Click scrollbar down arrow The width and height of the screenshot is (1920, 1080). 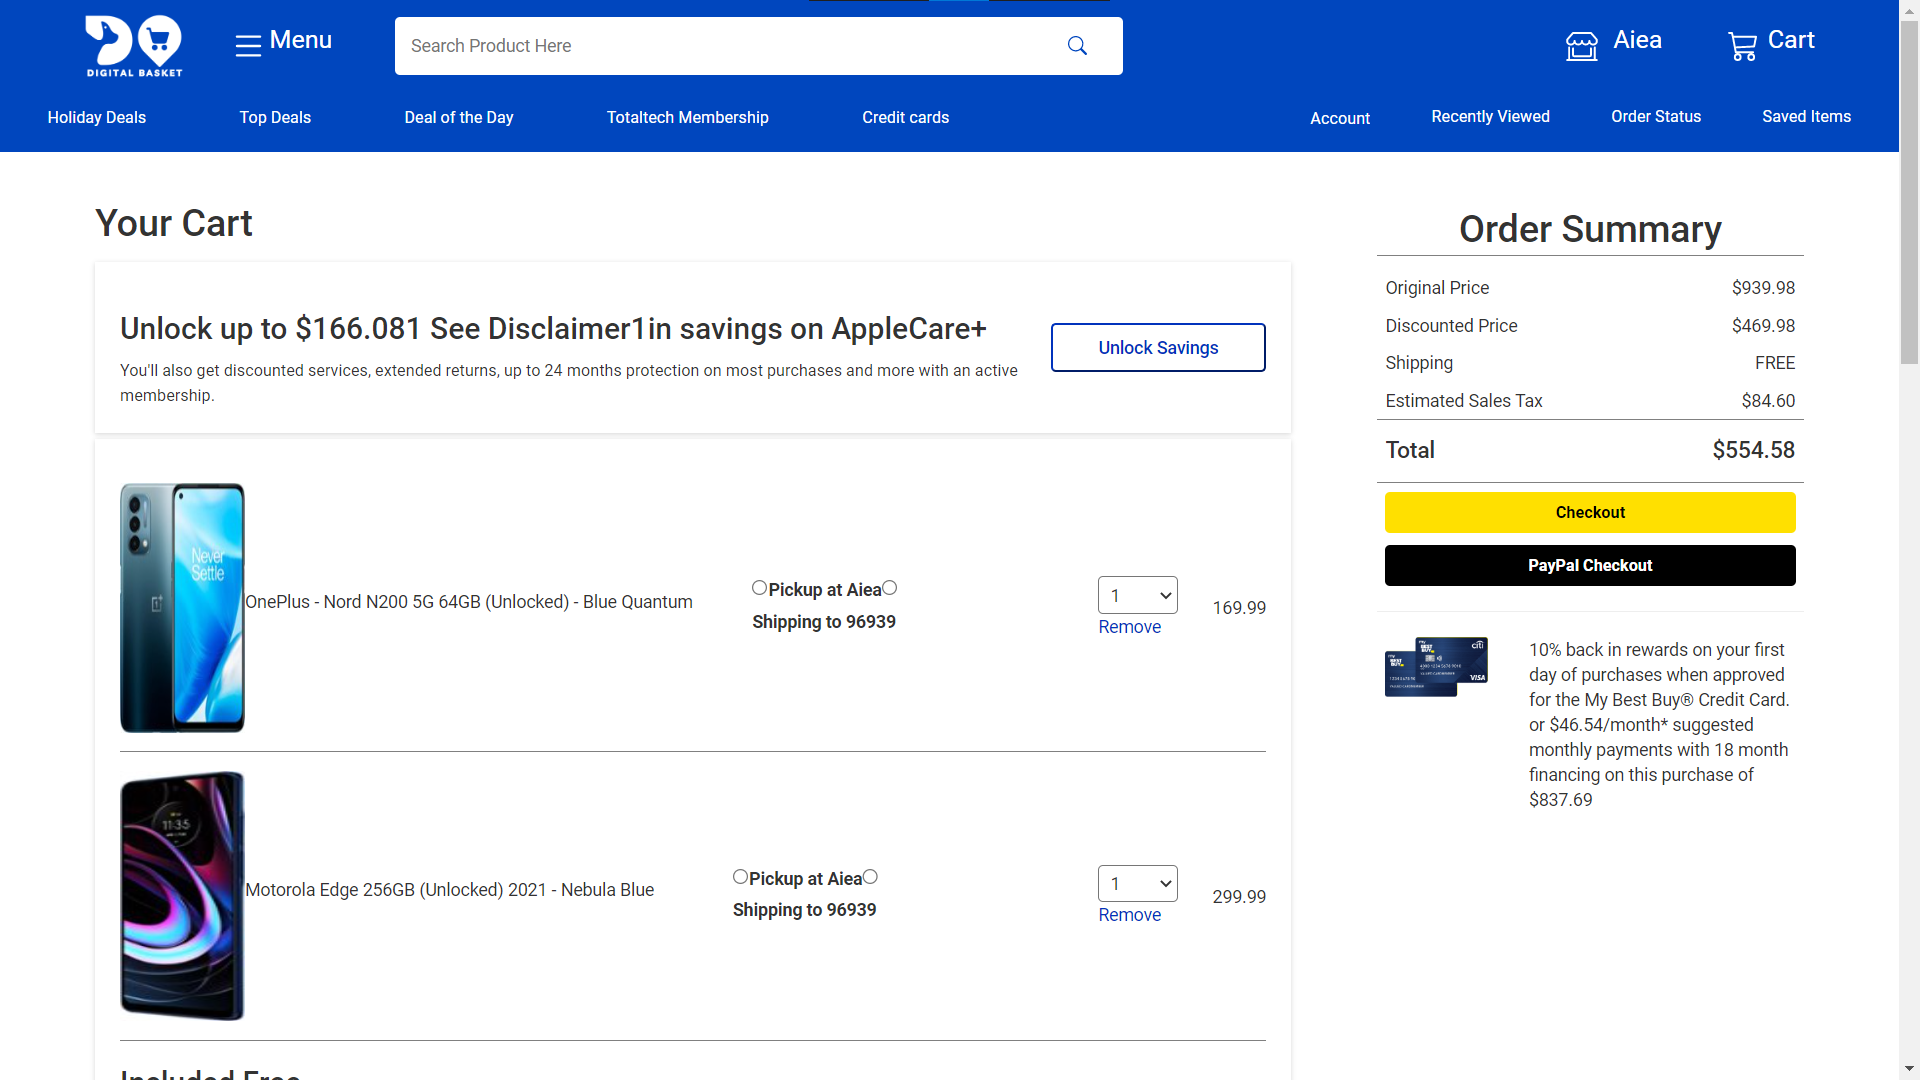tap(1909, 1069)
